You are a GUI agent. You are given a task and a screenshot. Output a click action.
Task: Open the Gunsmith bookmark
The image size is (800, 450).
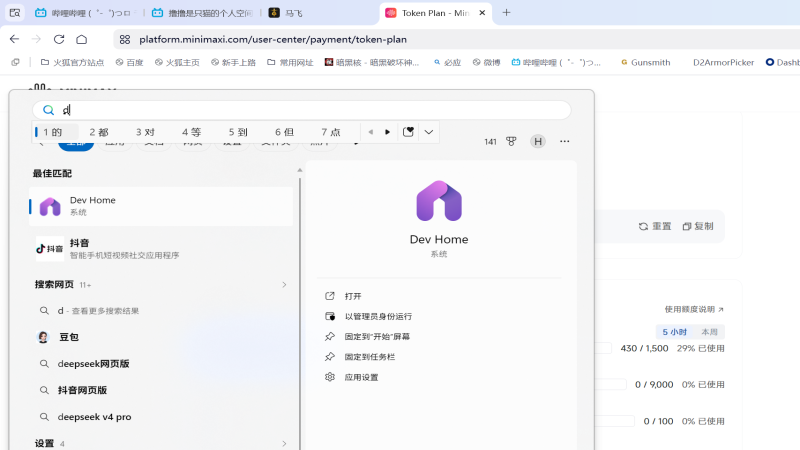pyautogui.click(x=645, y=62)
